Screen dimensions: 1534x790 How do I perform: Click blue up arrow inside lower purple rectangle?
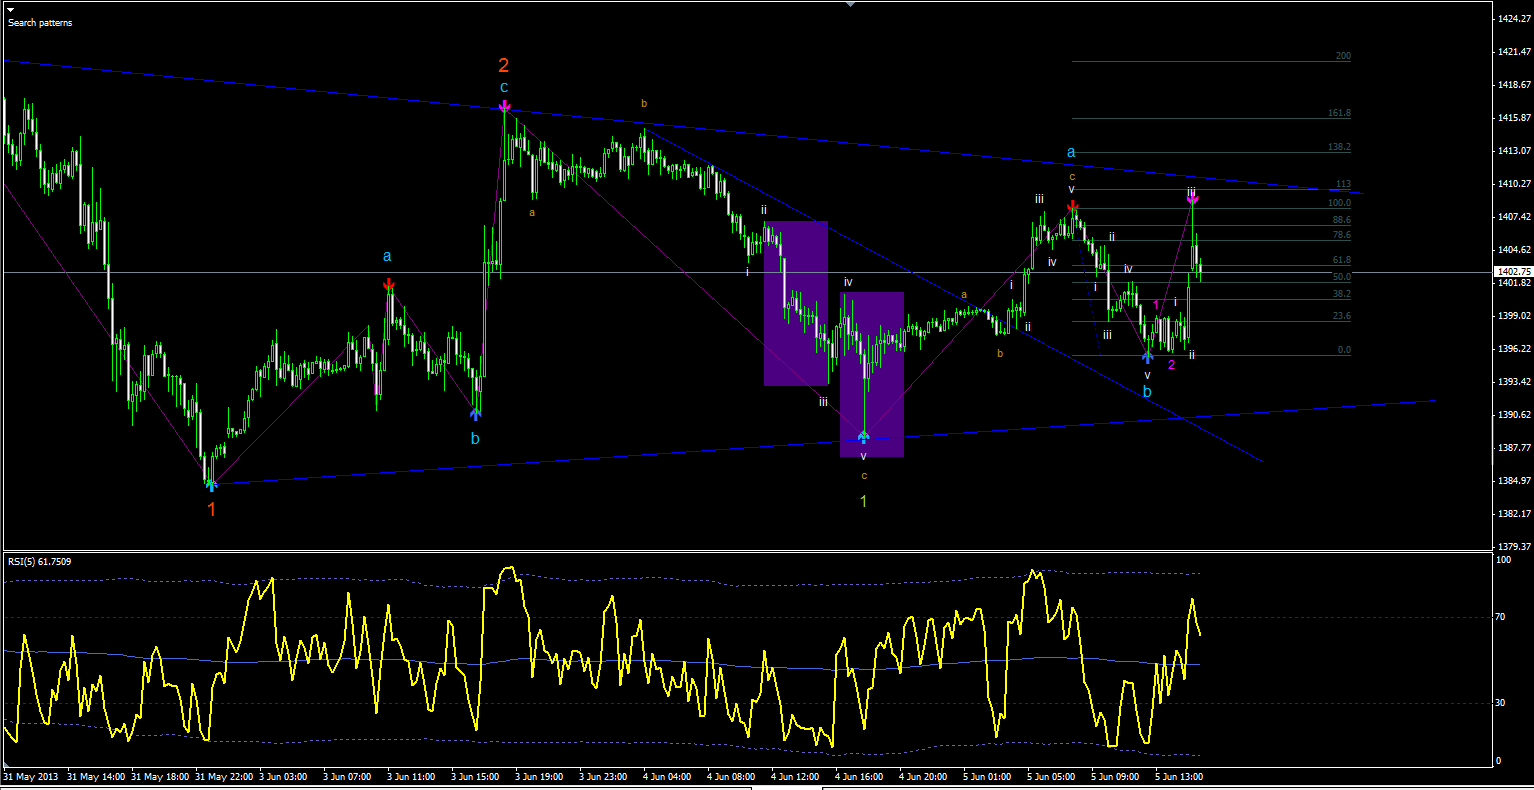click(x=864, y=436)
